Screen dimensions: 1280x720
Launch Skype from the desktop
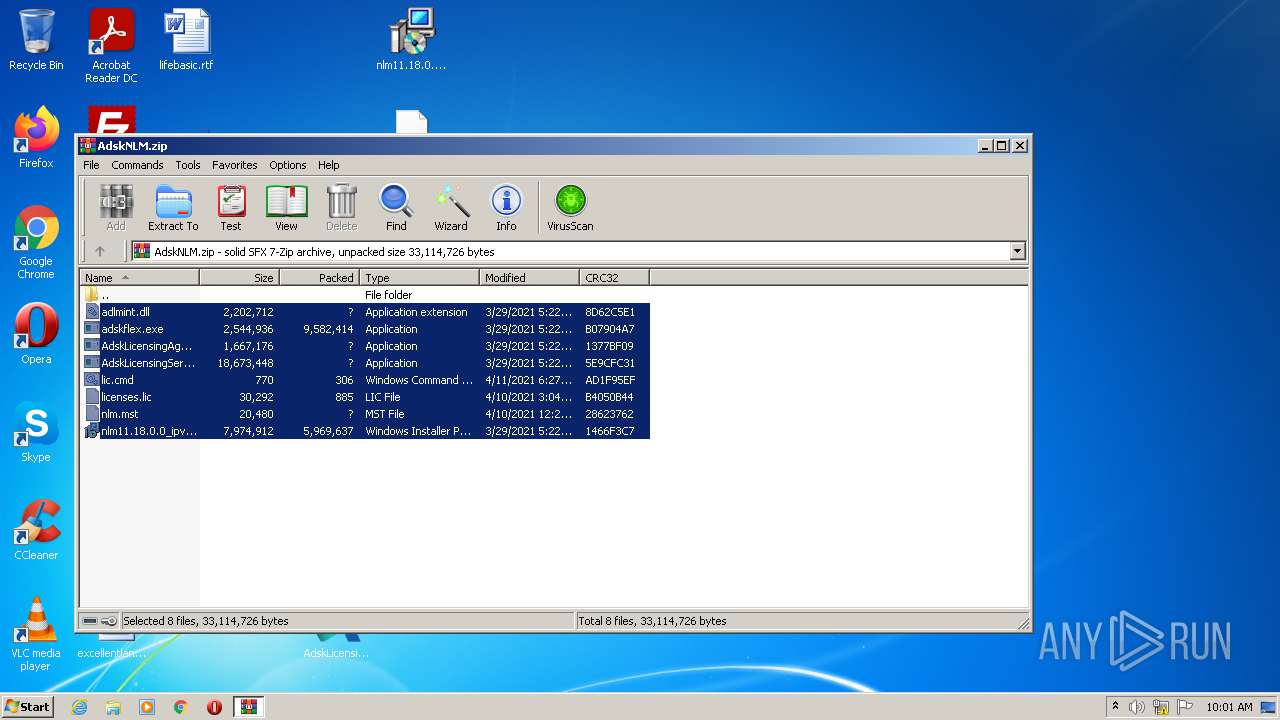[x=36, y=432]
